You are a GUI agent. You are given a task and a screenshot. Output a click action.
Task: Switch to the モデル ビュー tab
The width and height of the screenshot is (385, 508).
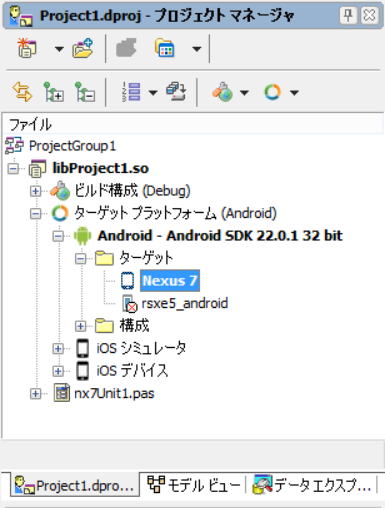[193, 485]
